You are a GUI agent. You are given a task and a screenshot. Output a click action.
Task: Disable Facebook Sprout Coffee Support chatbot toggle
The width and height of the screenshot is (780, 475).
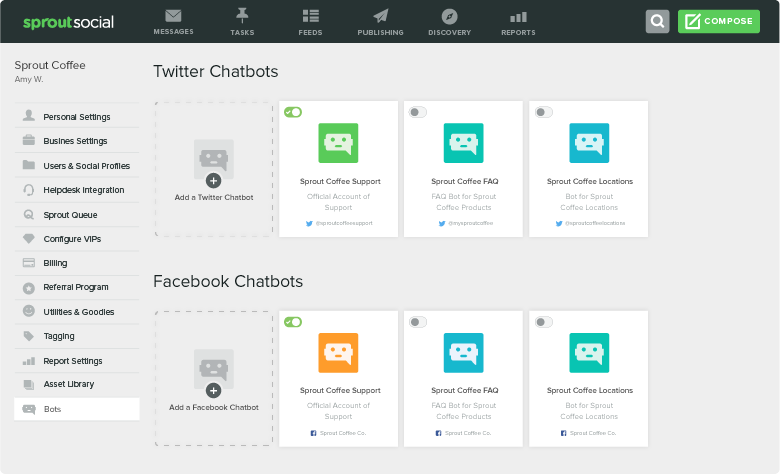pos(293,322)
